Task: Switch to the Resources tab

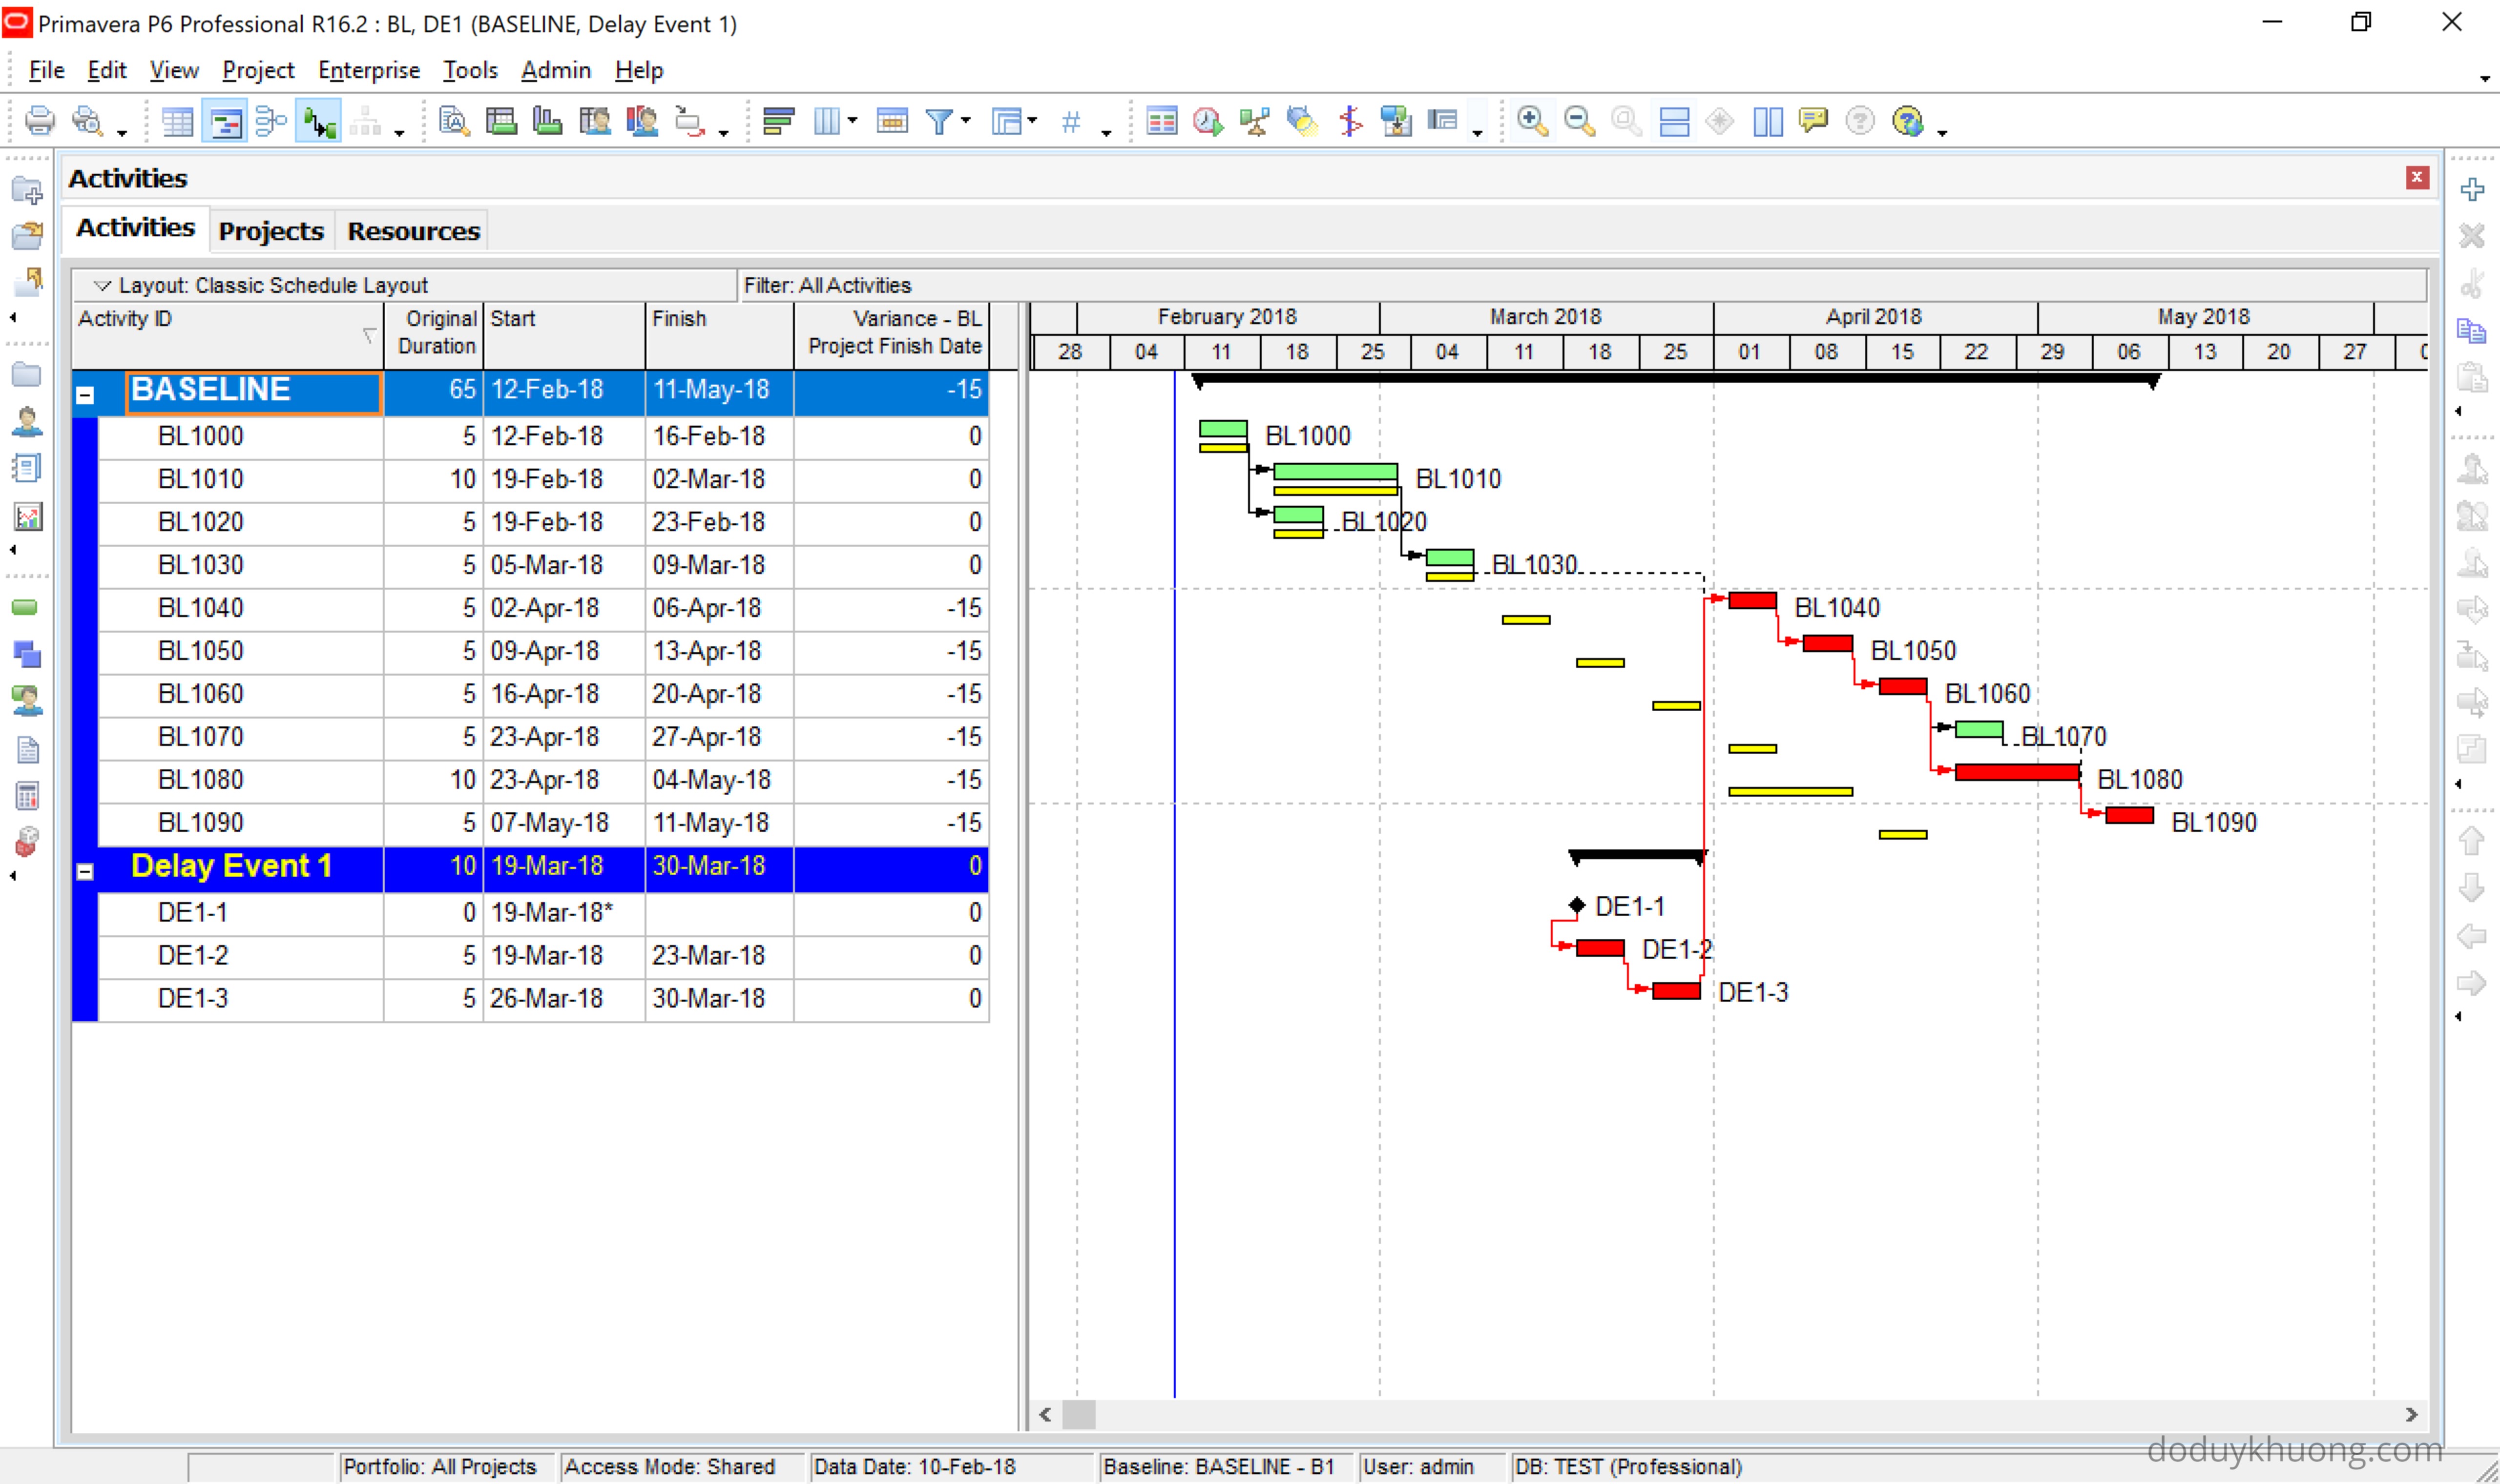Action: pos(413,231)
